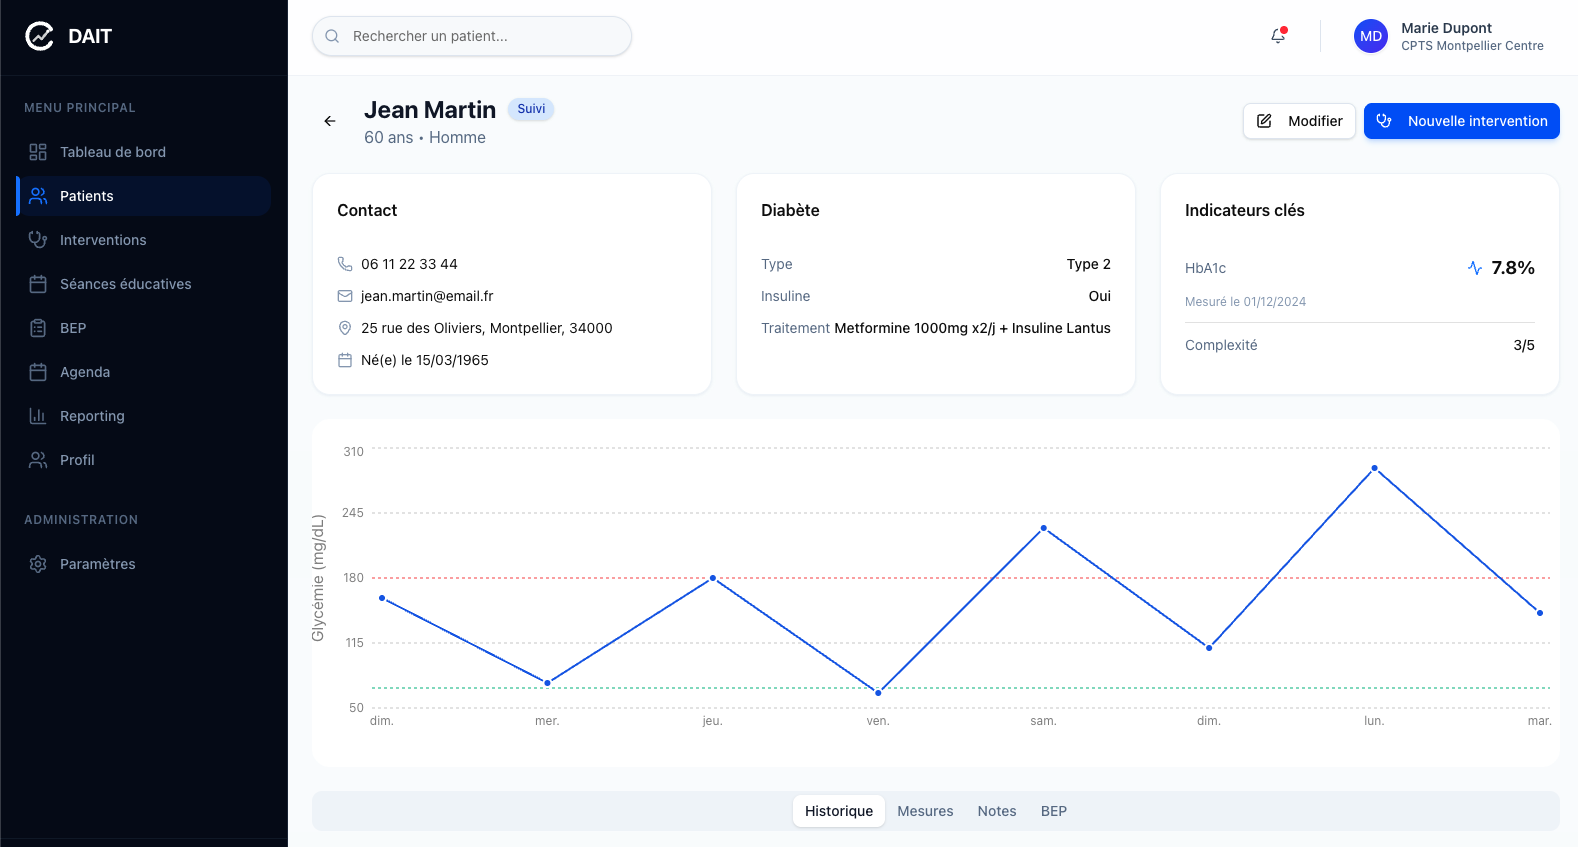1578x847 pixels.
Task: Click the DAIT logo icon
Action: 39,36
